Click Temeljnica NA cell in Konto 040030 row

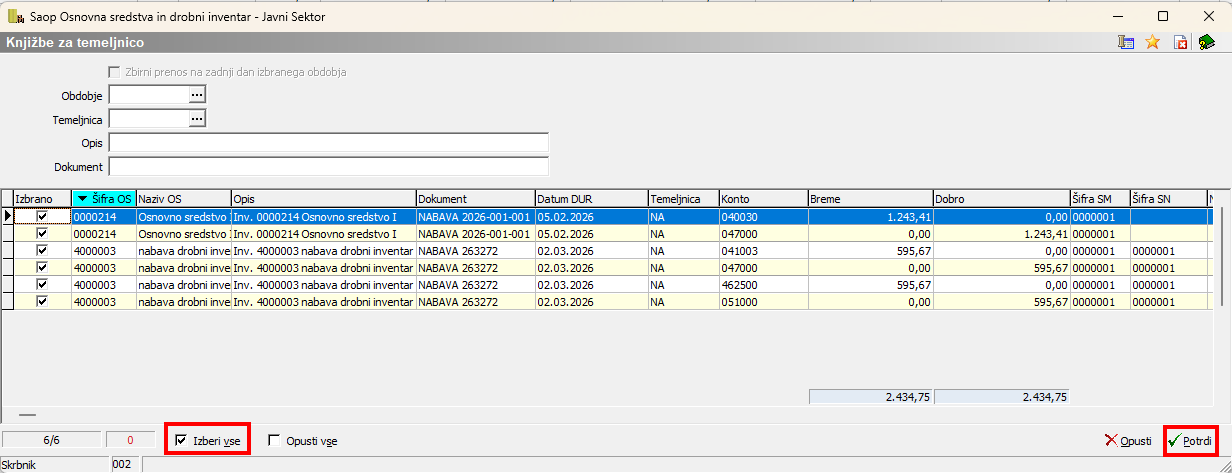683,216
